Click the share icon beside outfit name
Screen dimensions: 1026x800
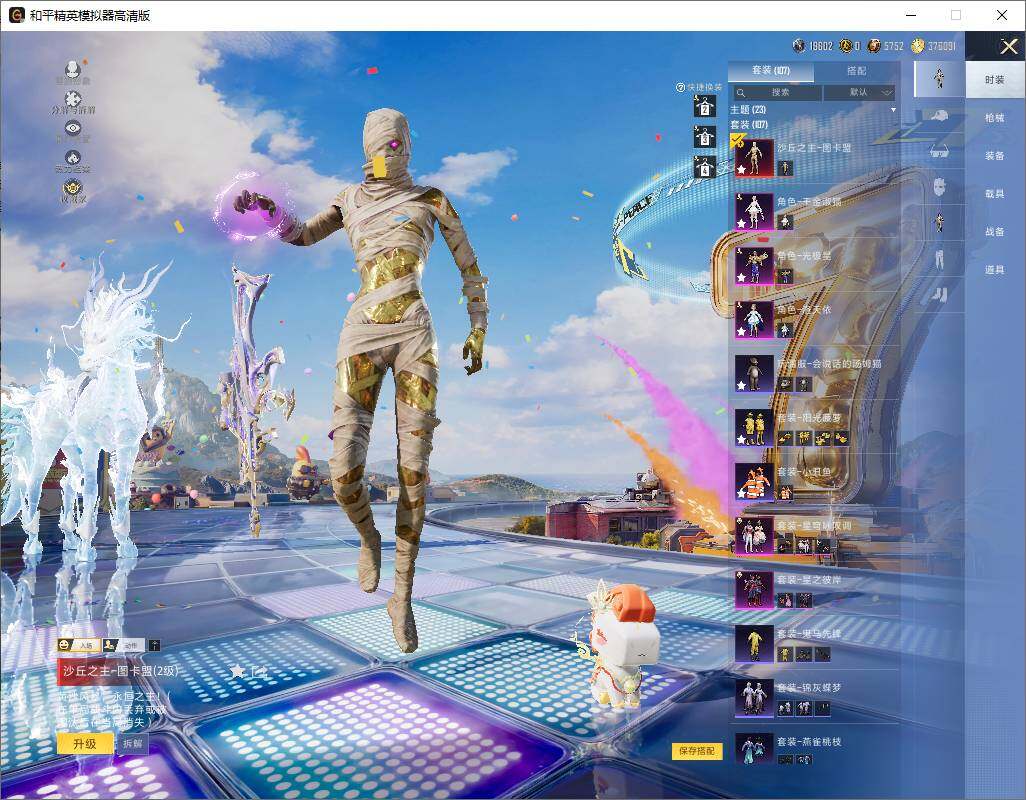pyautogui.click(x=260, y=672)
